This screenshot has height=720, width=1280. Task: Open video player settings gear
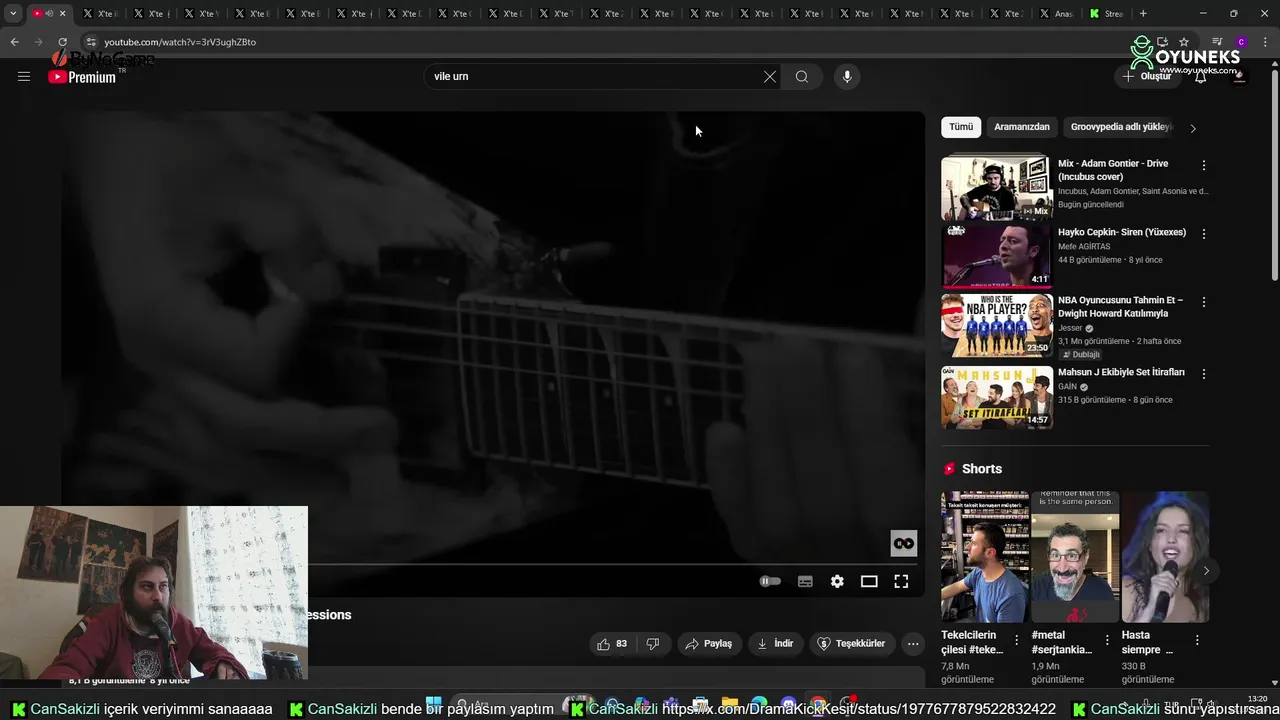coord(837,581)
